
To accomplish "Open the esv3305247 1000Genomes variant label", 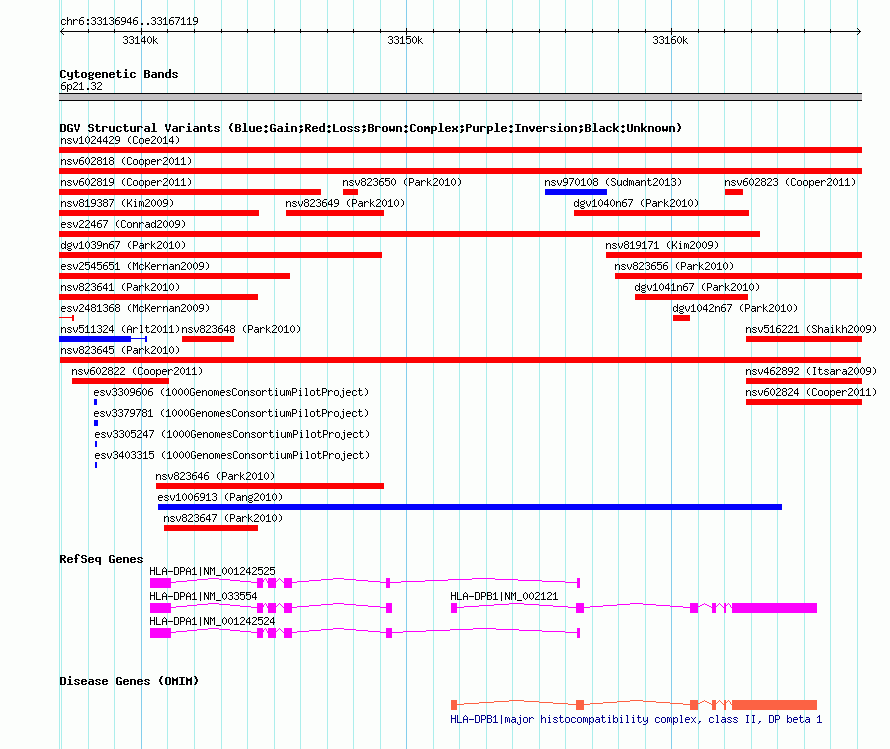I will point(232,434).
